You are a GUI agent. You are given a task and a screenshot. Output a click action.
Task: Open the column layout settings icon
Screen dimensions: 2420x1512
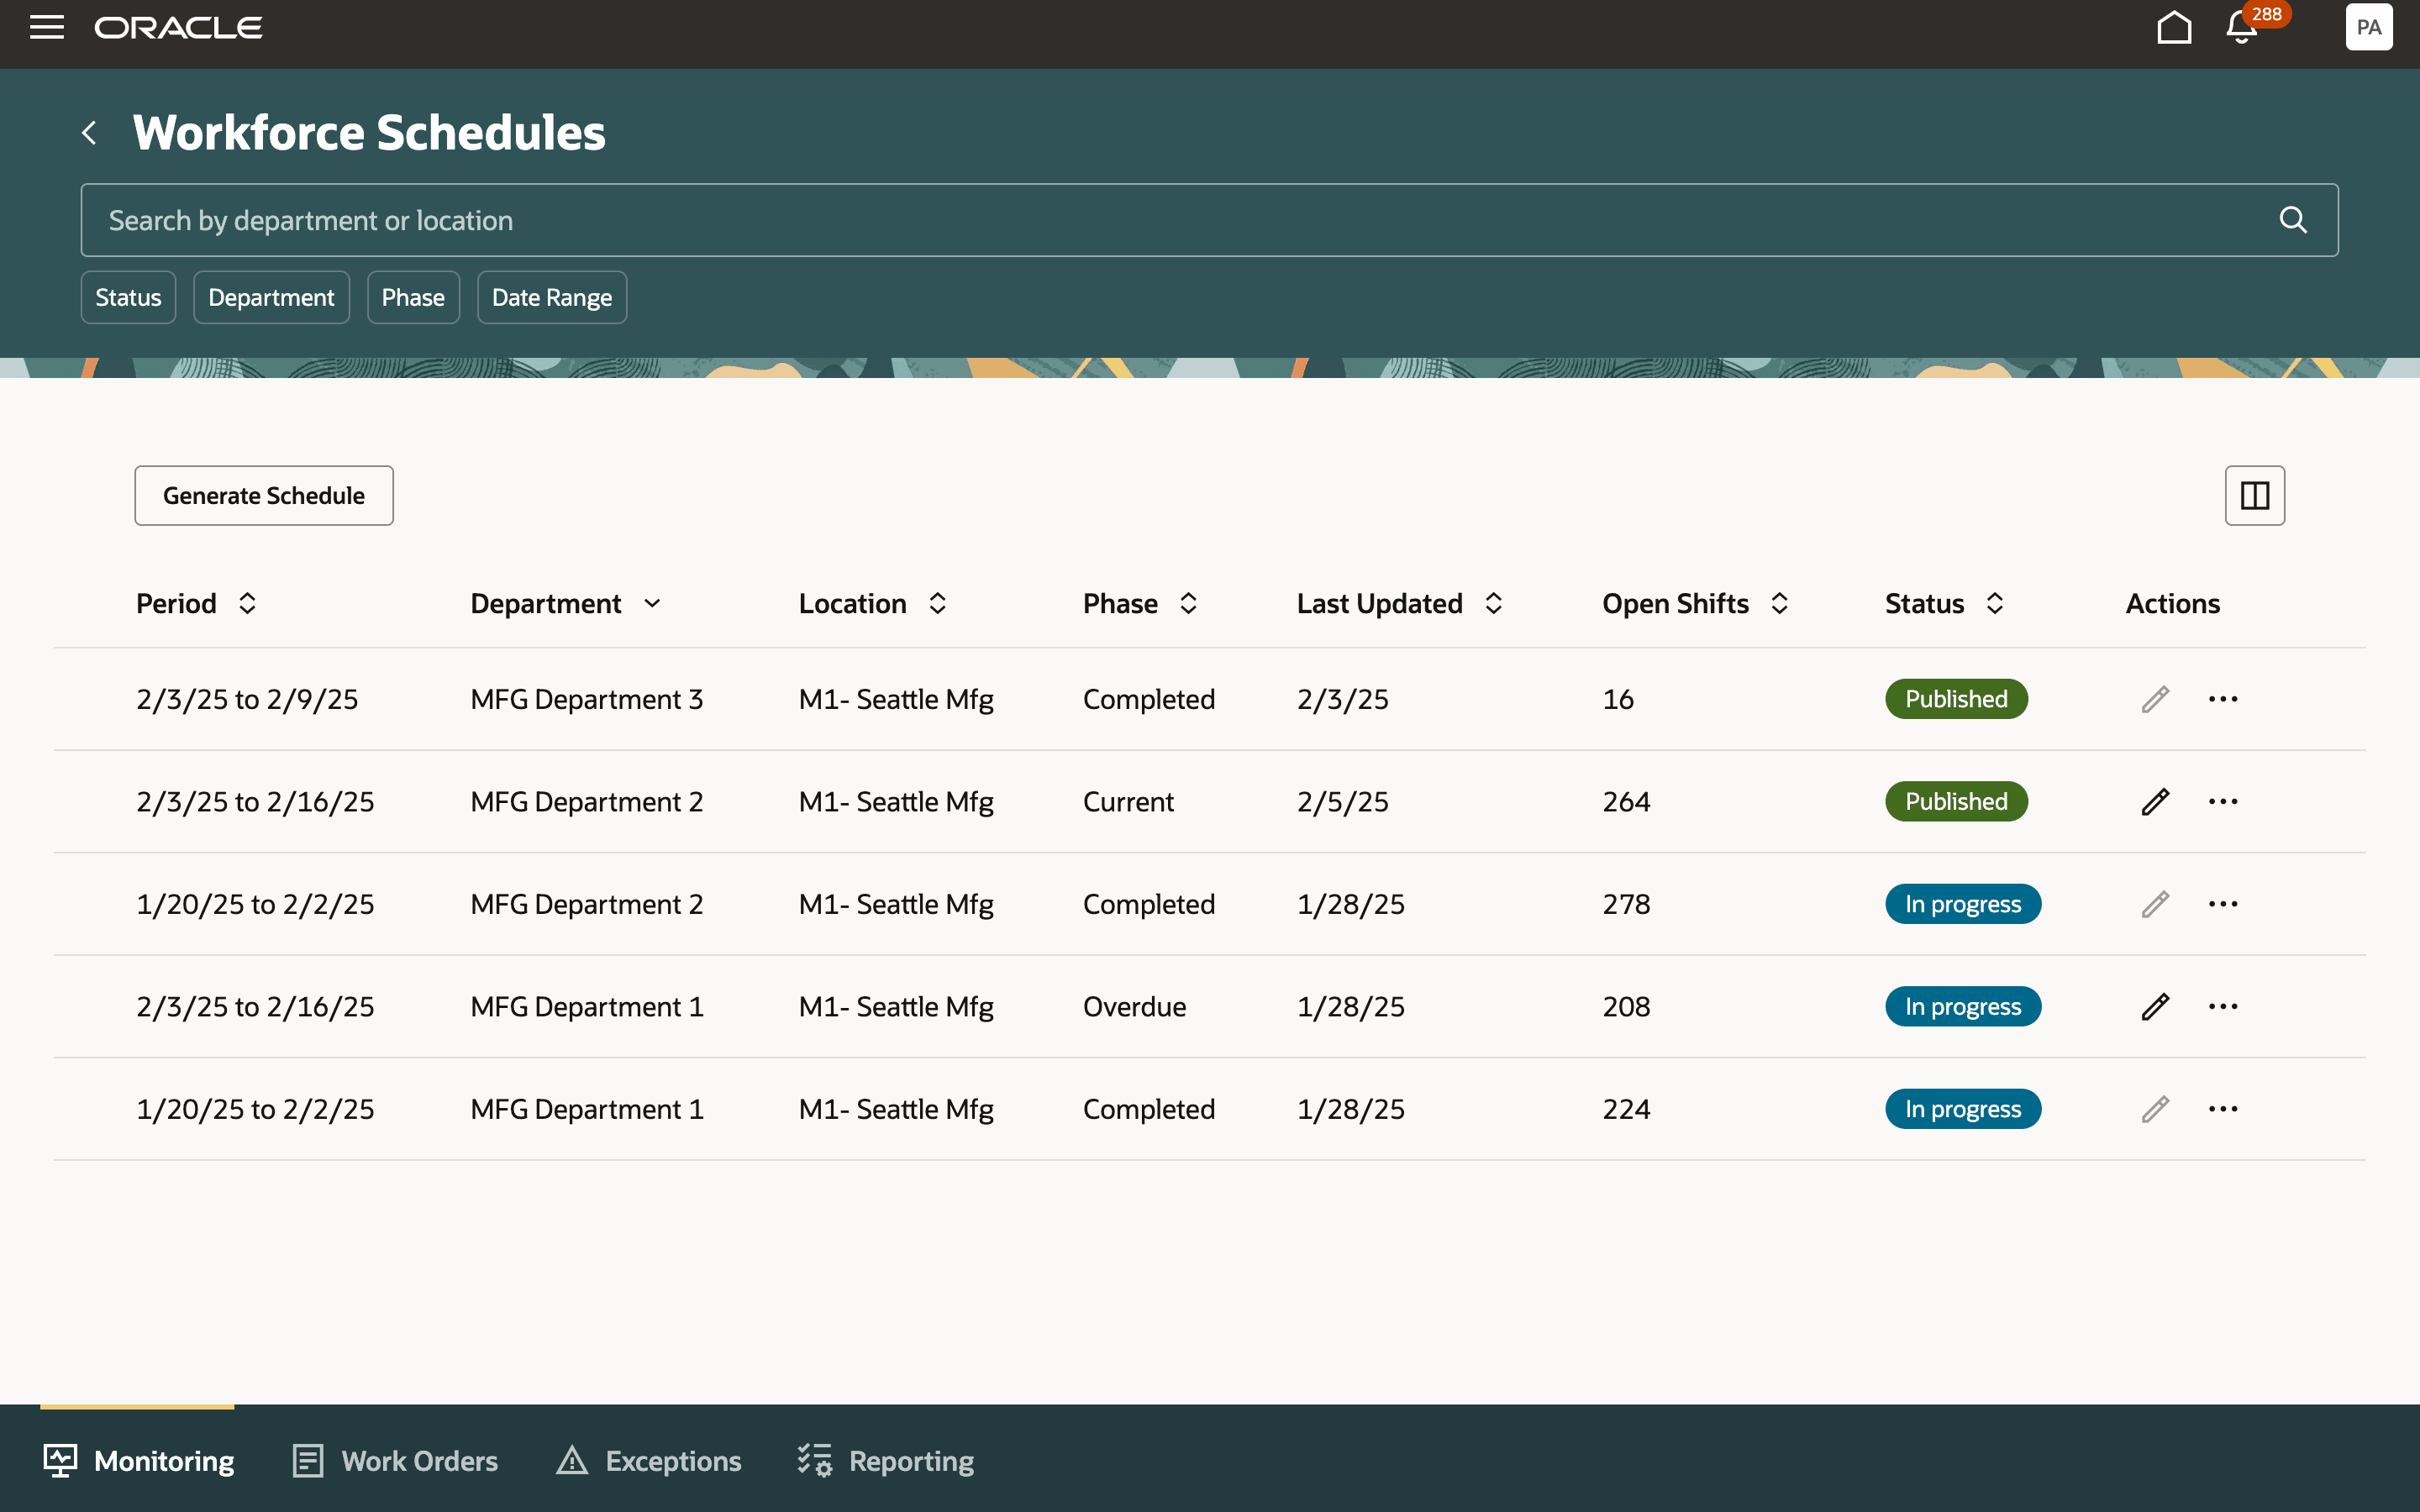(2254, 495)
